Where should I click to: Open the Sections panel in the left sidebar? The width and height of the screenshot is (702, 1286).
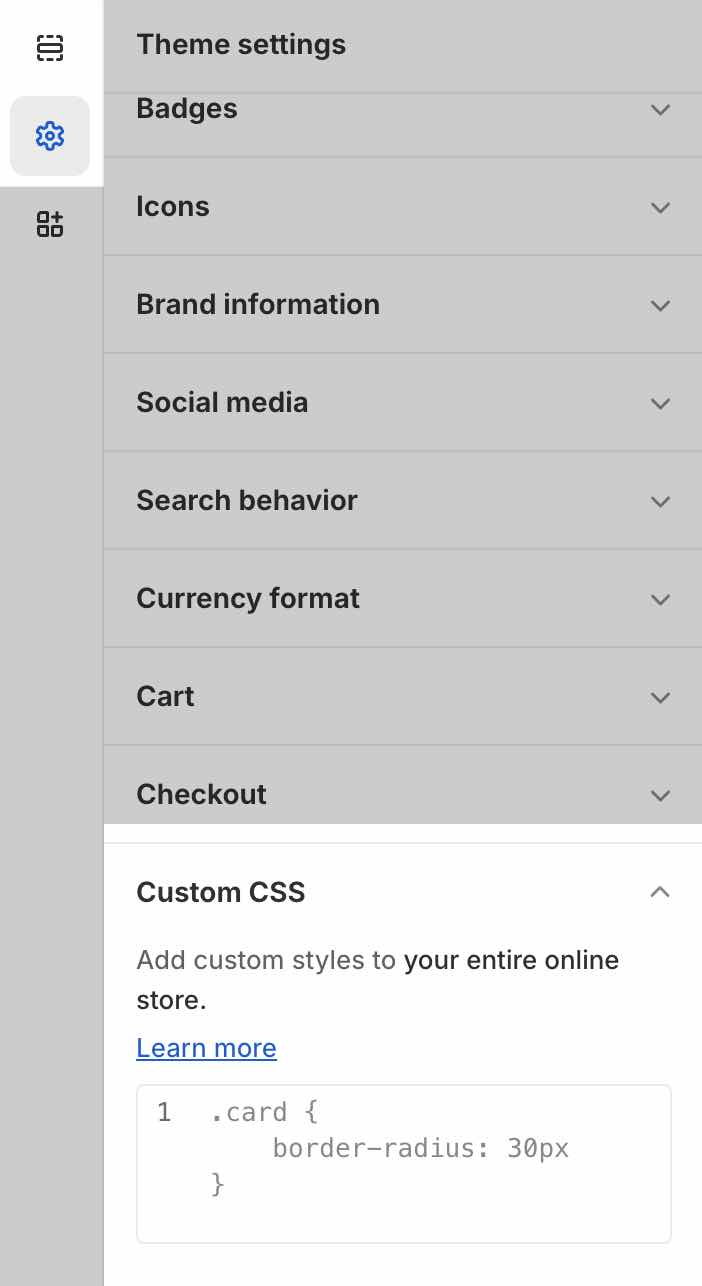pos(50,47)
